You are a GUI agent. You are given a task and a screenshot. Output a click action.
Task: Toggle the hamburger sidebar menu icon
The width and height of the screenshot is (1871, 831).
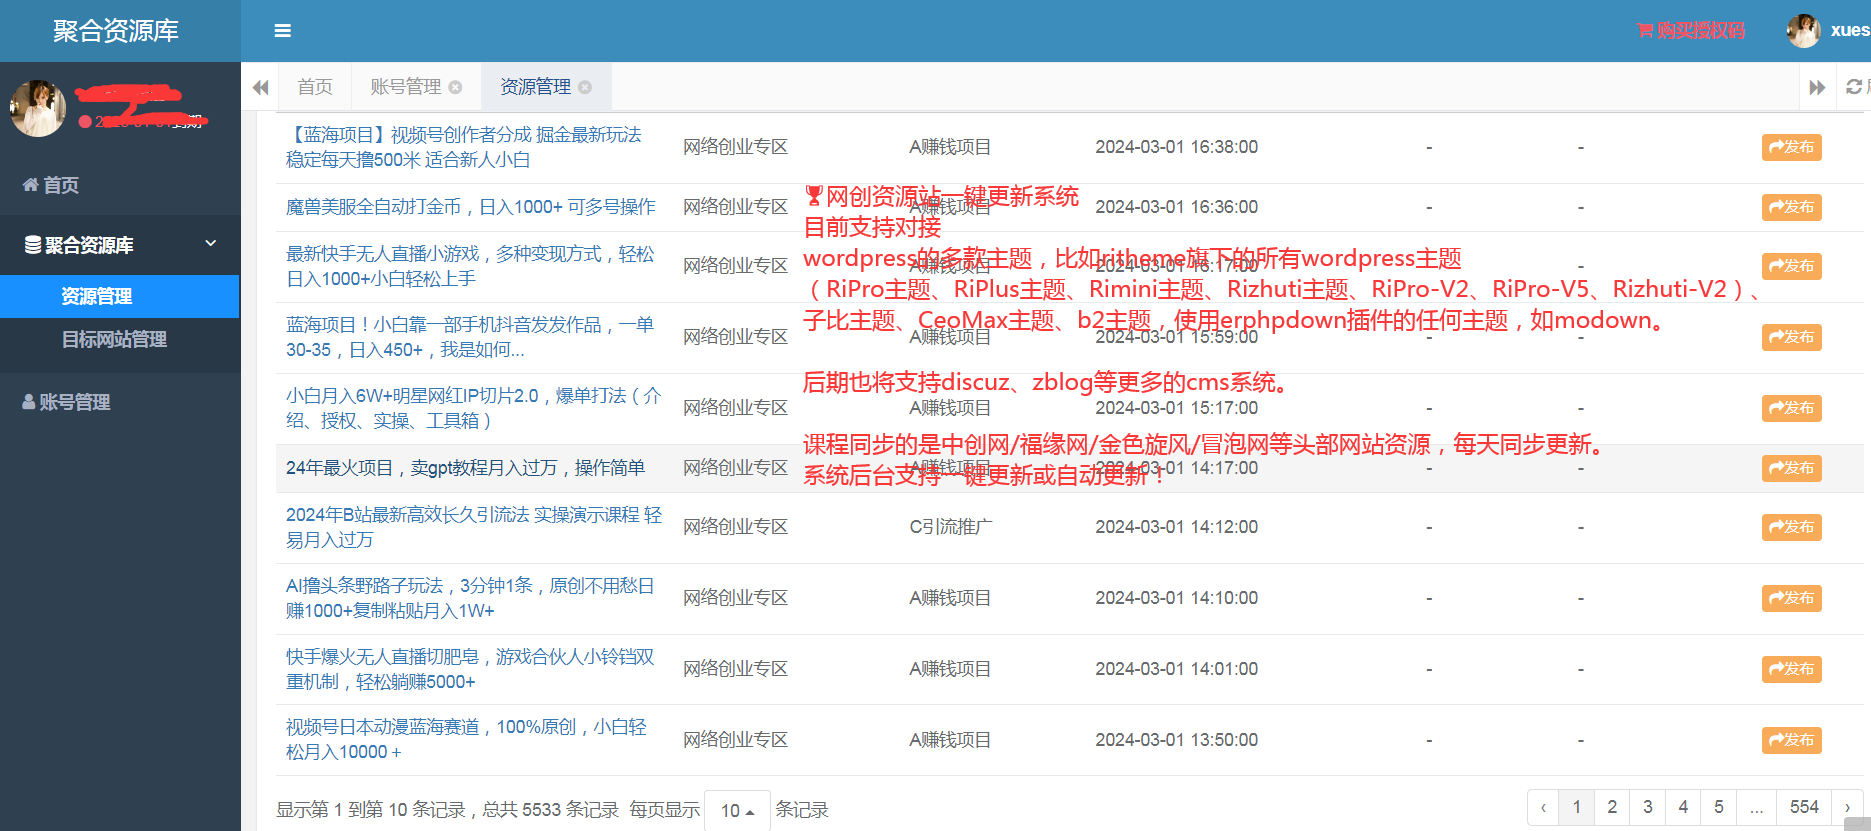283,31
